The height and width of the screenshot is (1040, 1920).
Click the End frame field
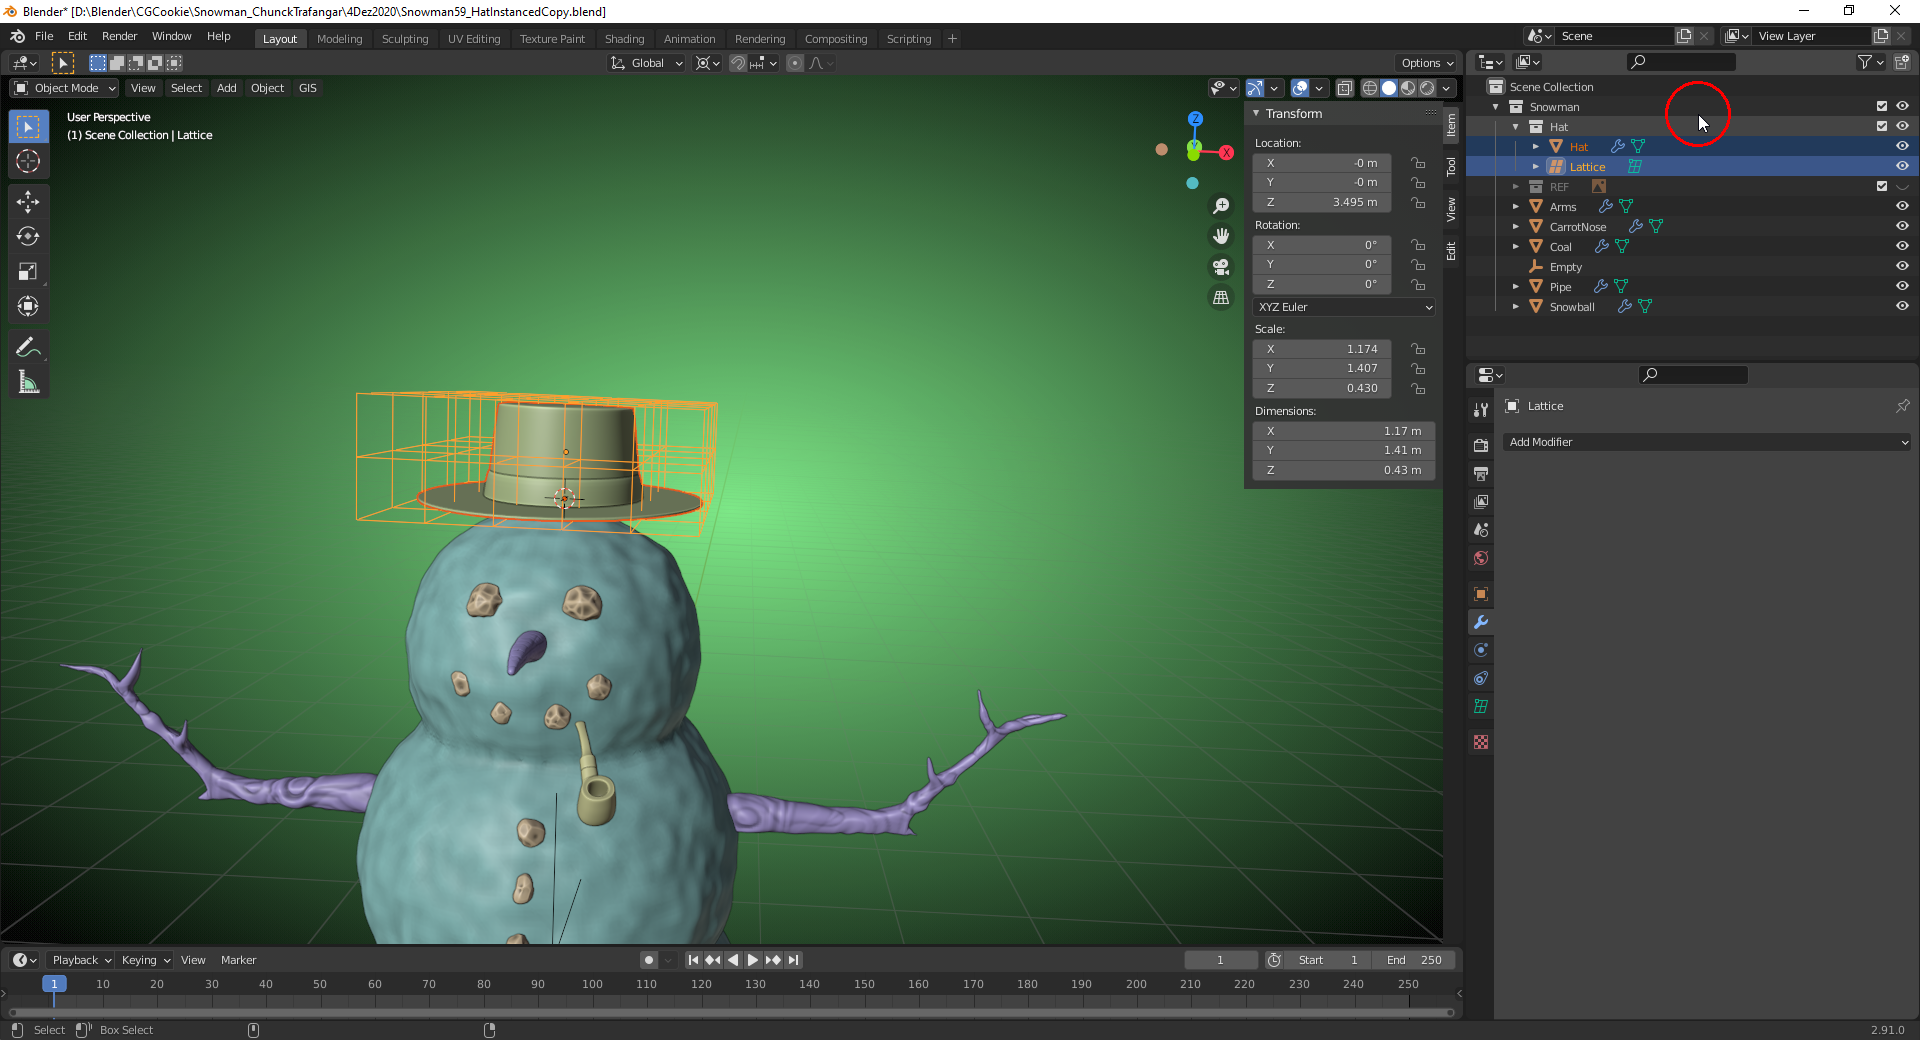pos(1413,960)
